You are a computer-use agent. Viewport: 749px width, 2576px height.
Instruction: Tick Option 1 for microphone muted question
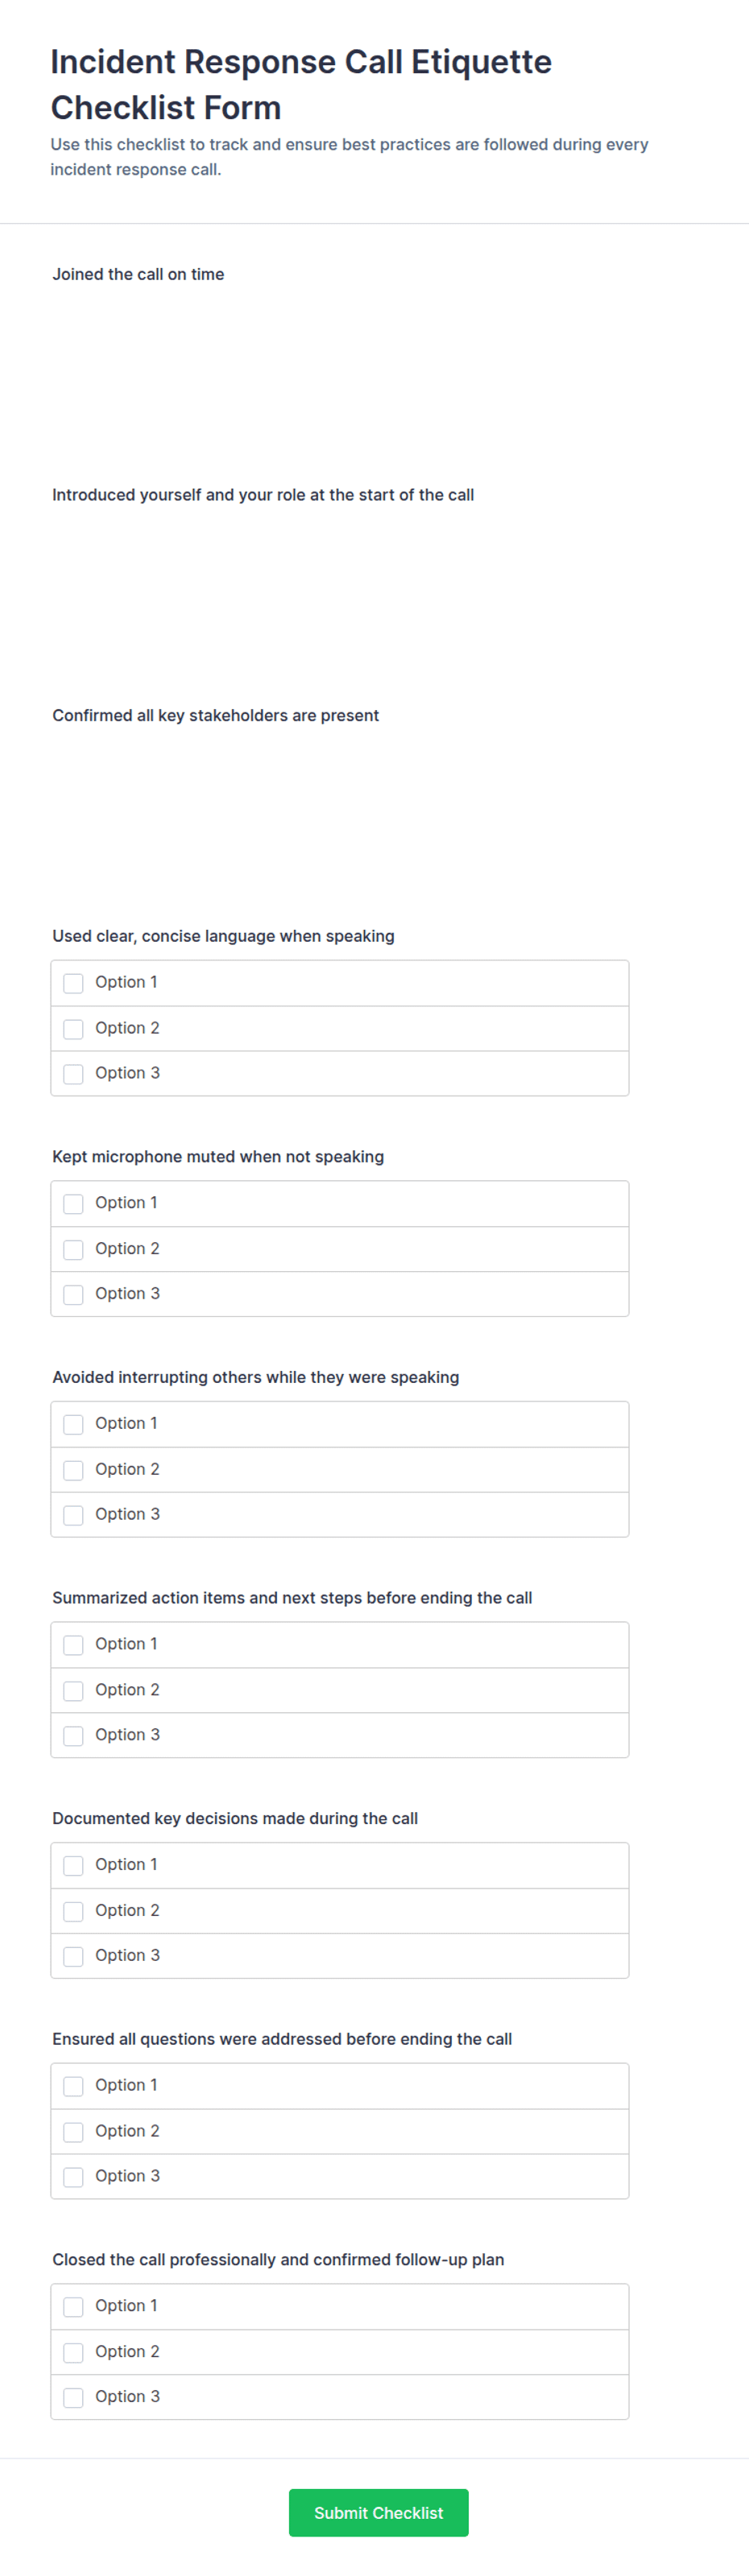73,1204
